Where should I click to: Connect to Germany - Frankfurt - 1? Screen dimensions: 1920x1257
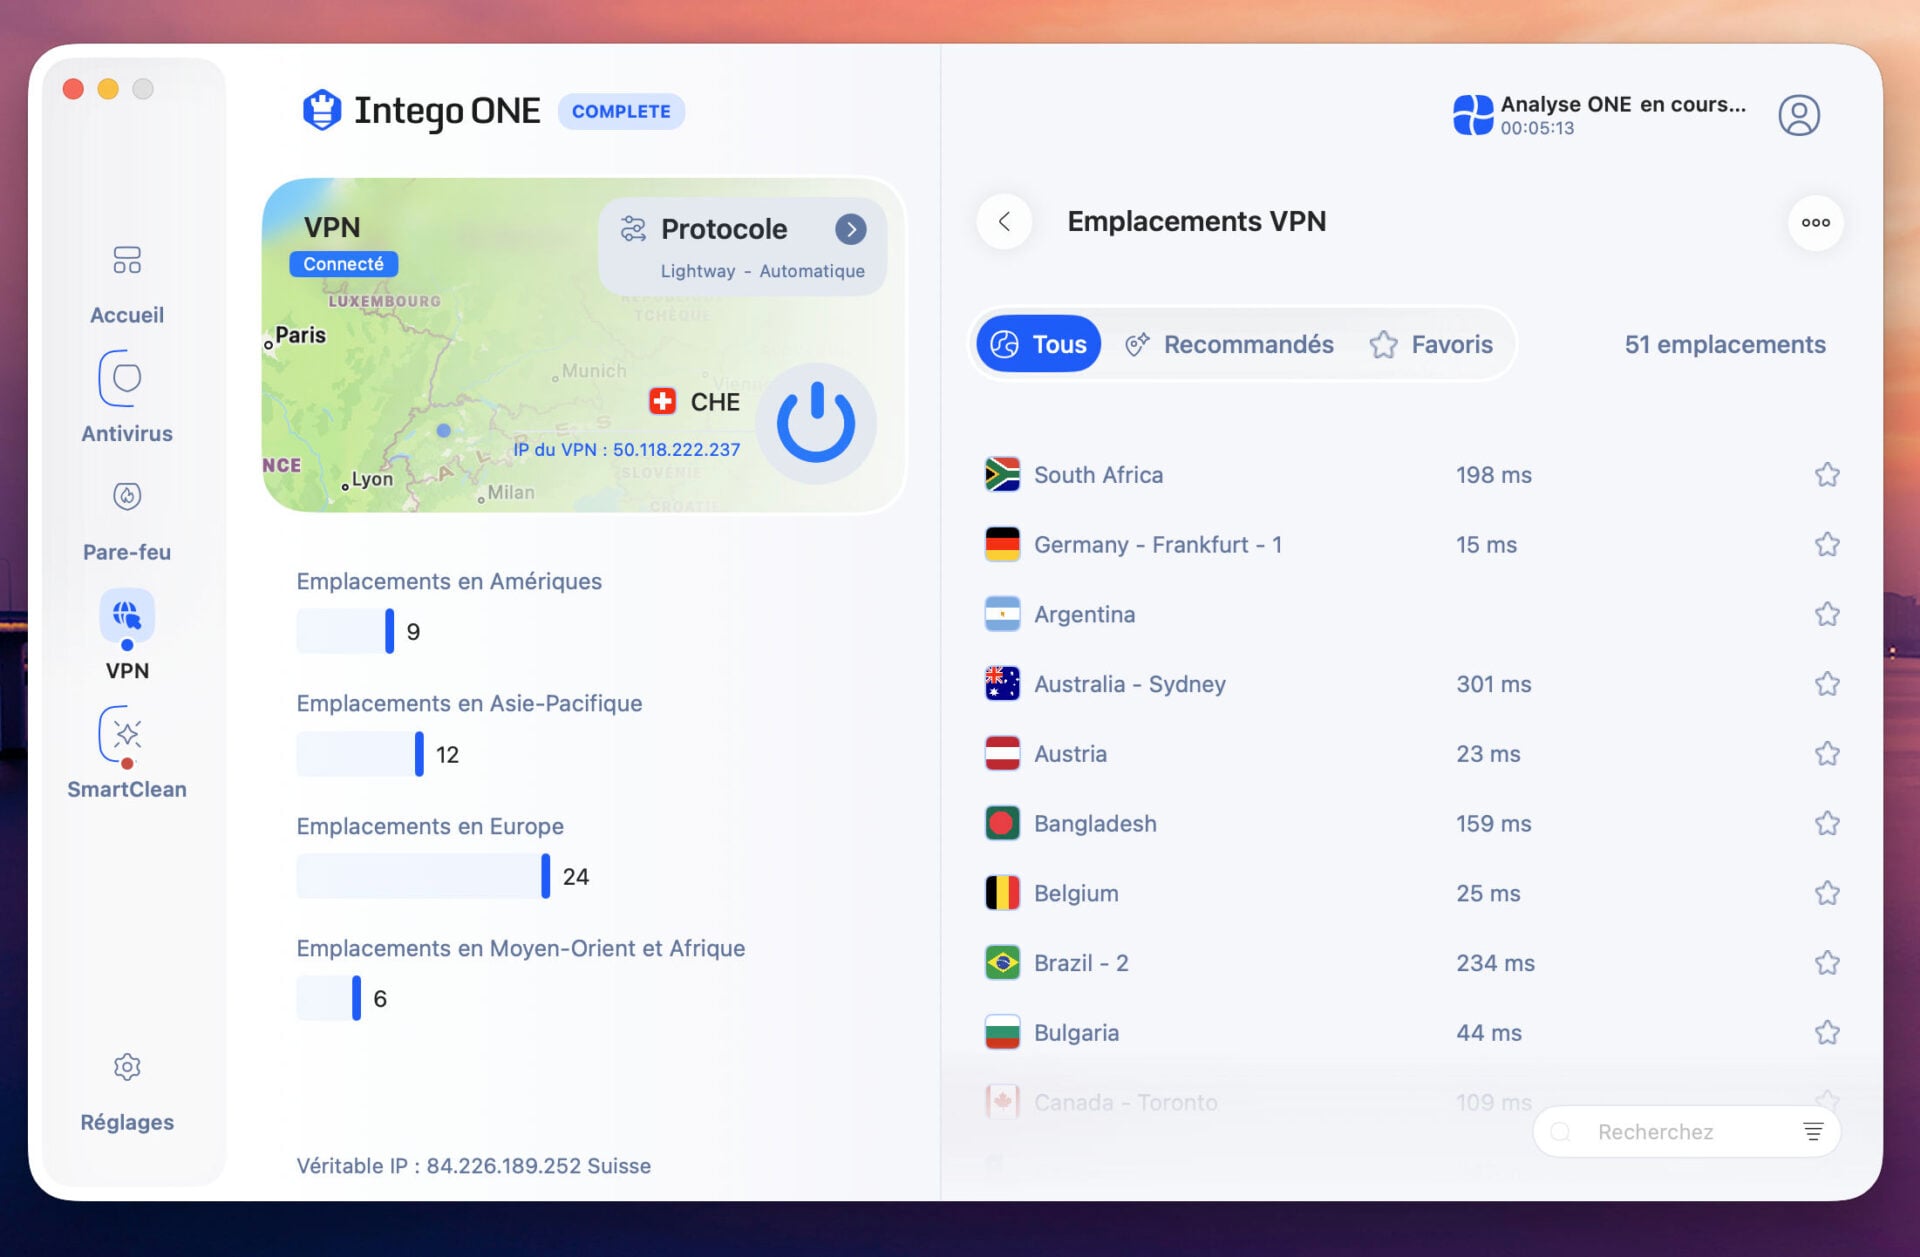1158,545
